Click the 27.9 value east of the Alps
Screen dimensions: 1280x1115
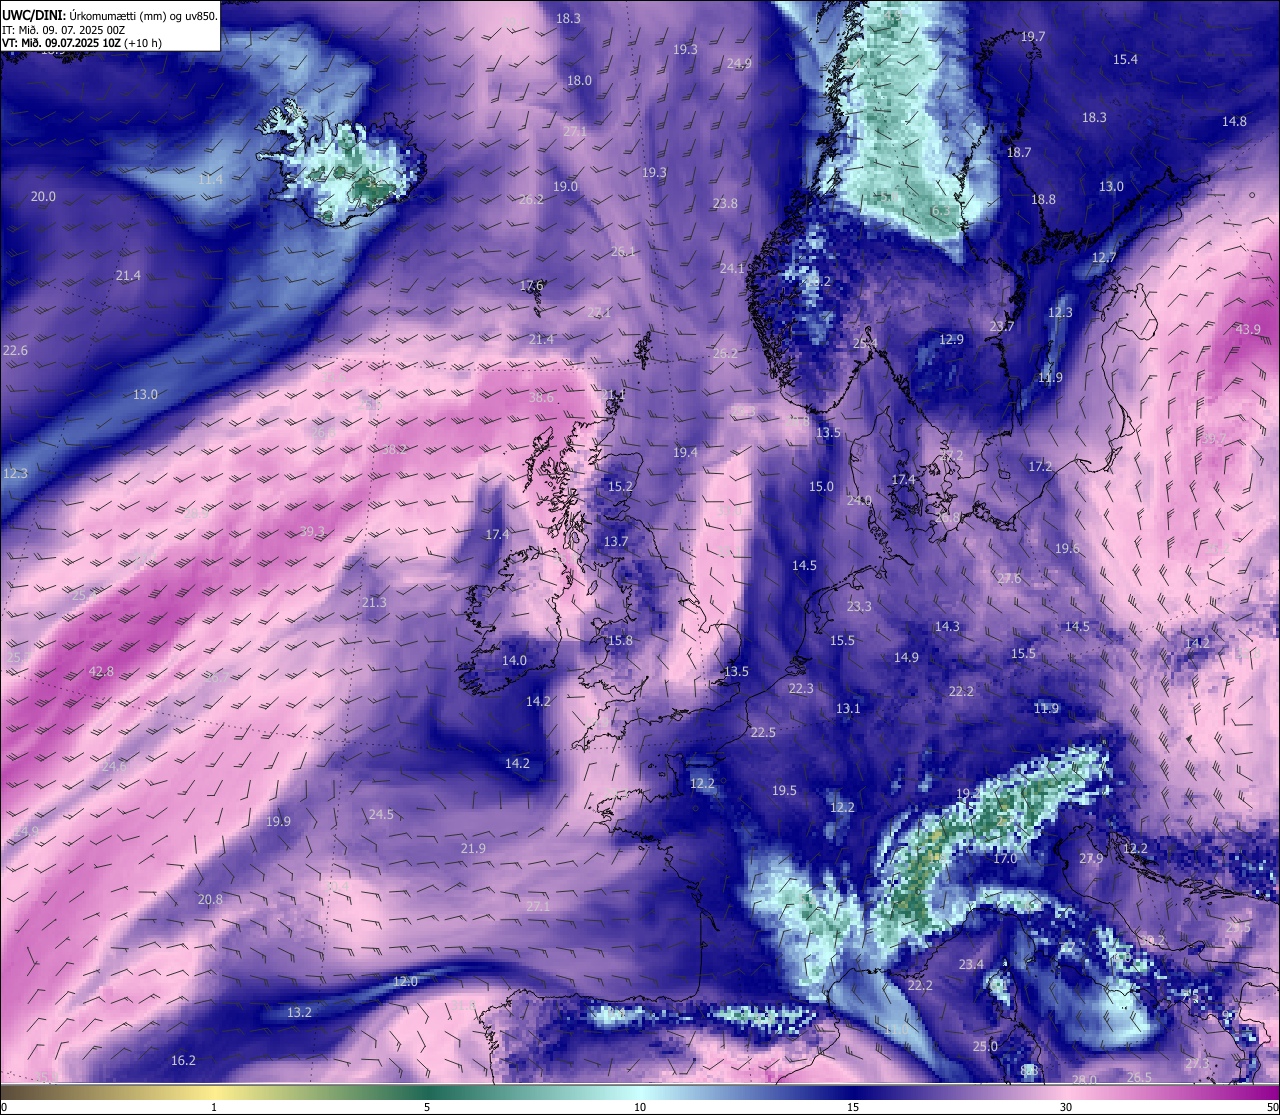pos(1091,858)
